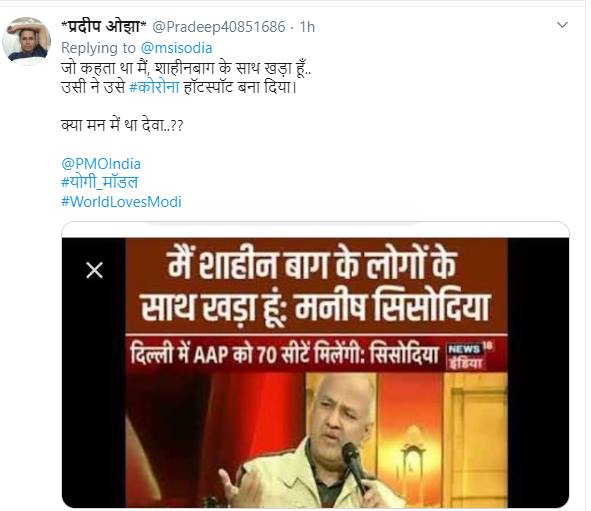Open the #कोरोना hashtag
Screen dimensions: 591x511
tap(154, 87)
